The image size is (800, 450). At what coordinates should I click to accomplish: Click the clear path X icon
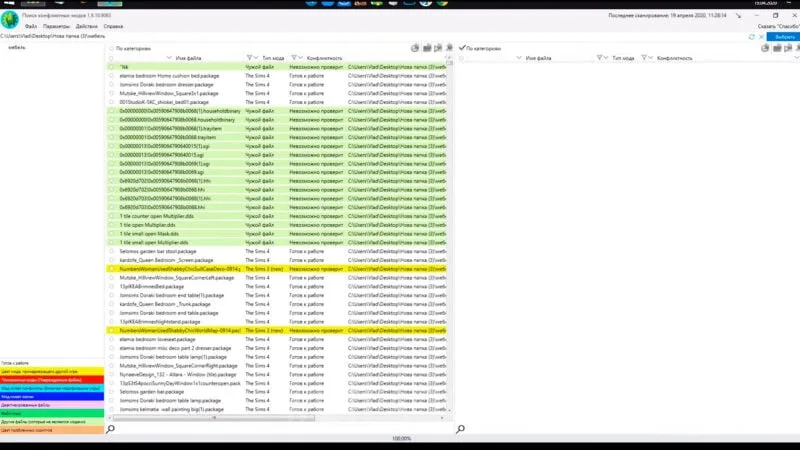pyautogui.click(x=761, y=37)
